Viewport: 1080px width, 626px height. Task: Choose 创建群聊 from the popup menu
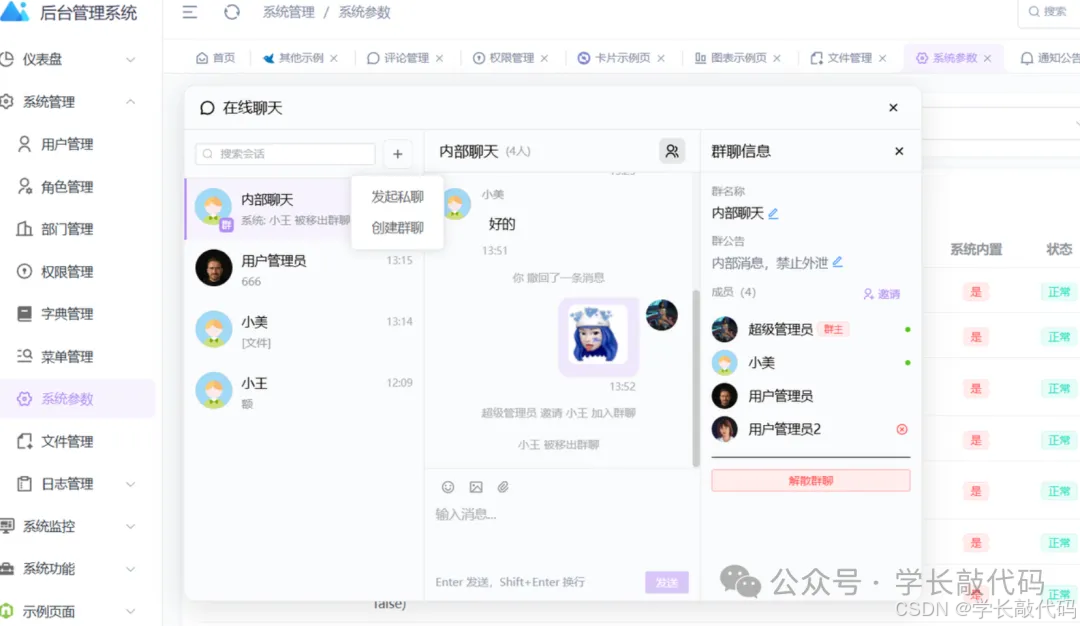(397, 228)
